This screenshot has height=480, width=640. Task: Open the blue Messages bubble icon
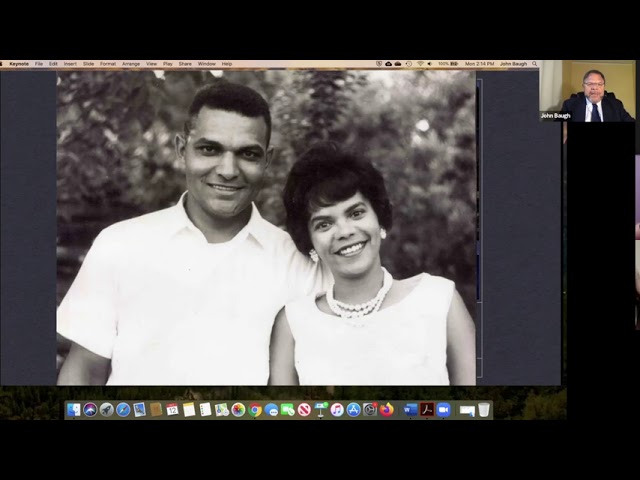[271, 410]
